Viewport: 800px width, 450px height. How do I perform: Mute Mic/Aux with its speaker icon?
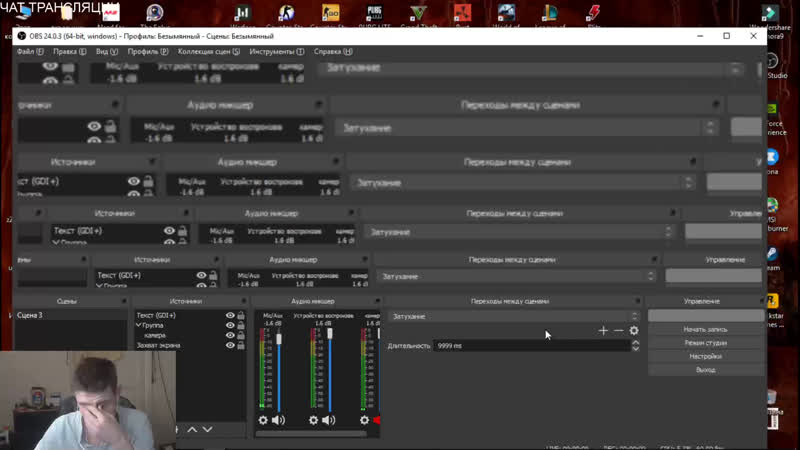tap(278, 420)
